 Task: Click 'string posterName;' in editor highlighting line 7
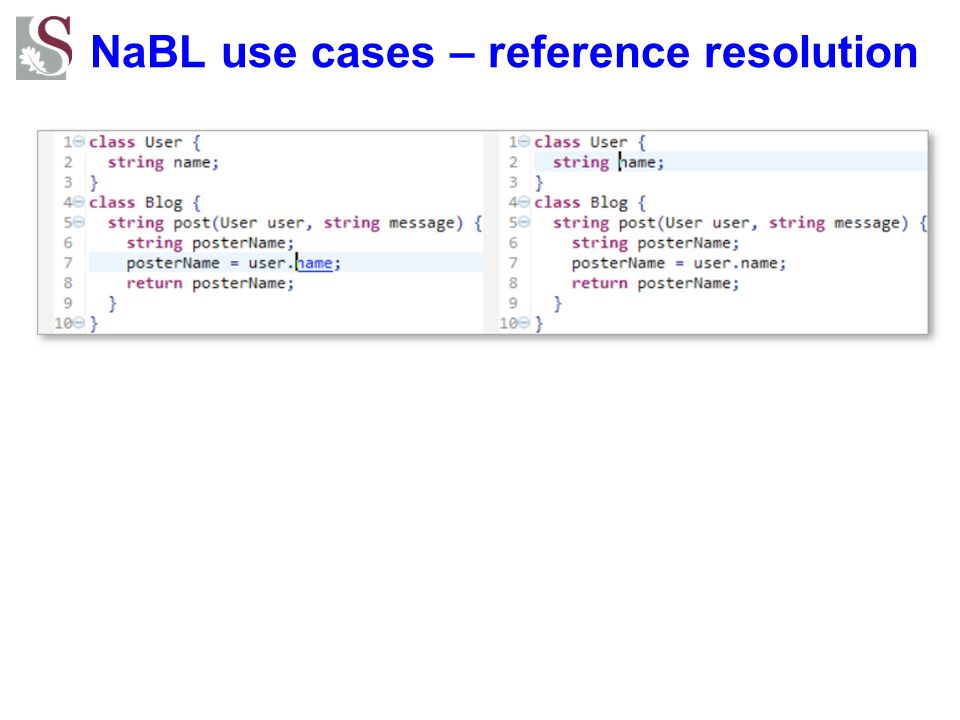click(210, 243)
